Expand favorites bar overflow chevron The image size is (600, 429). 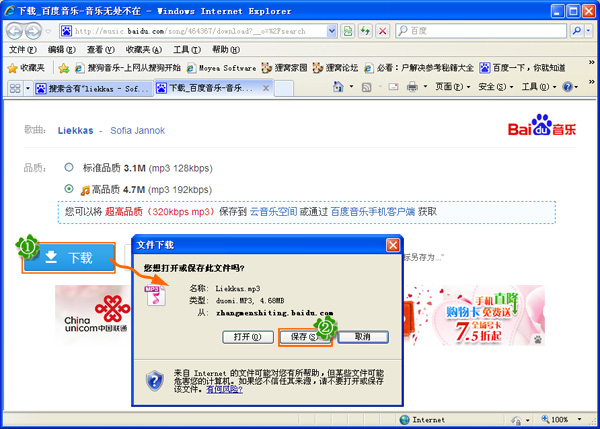point(591,62)
